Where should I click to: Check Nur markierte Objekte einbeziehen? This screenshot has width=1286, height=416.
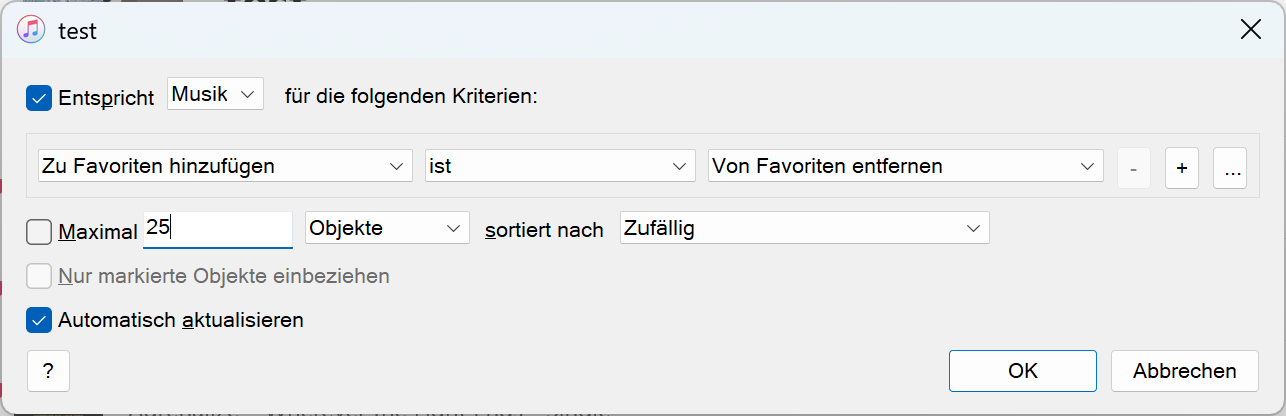[x=39, y=275]
